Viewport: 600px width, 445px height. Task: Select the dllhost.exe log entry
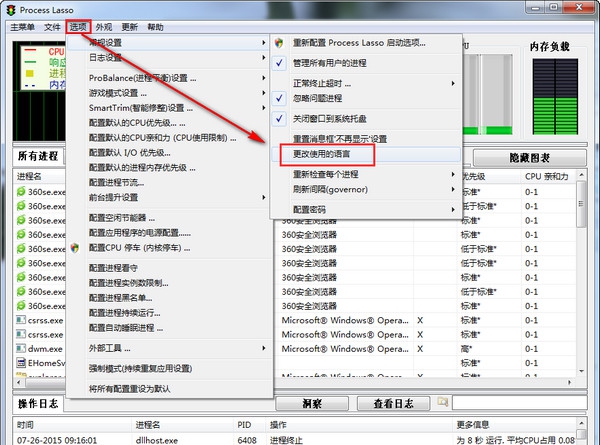(x=295, y=440)
